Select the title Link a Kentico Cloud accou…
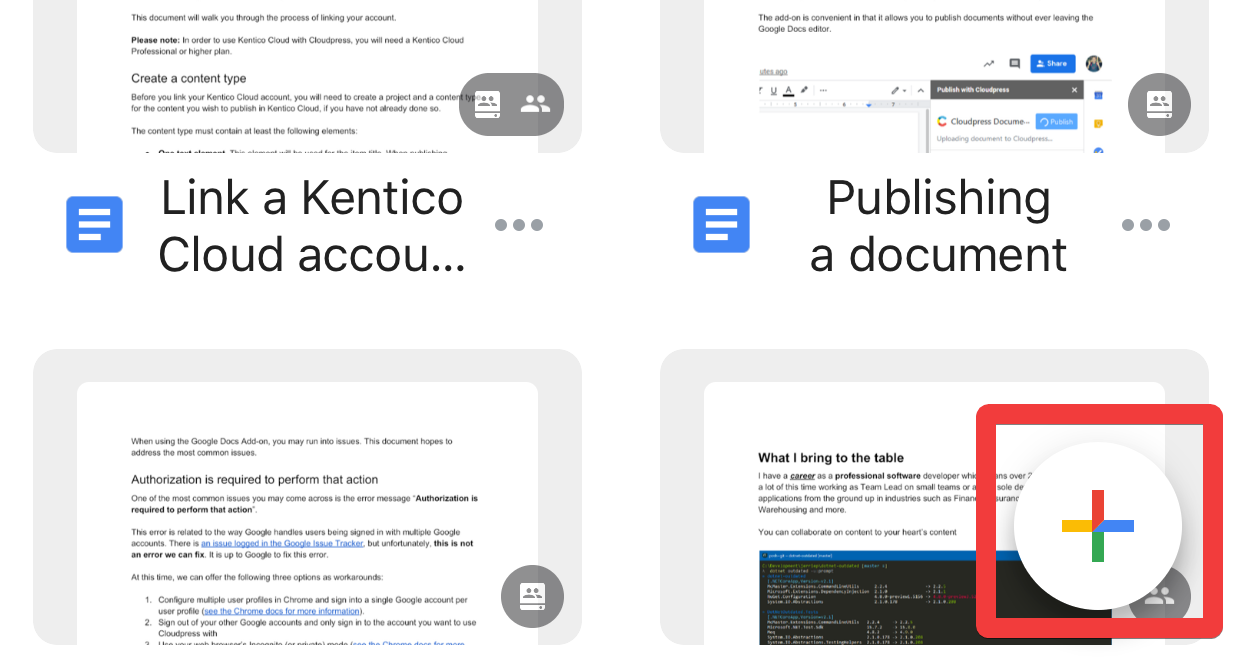This screenshot has width=1242, height=670. point(312,226)
